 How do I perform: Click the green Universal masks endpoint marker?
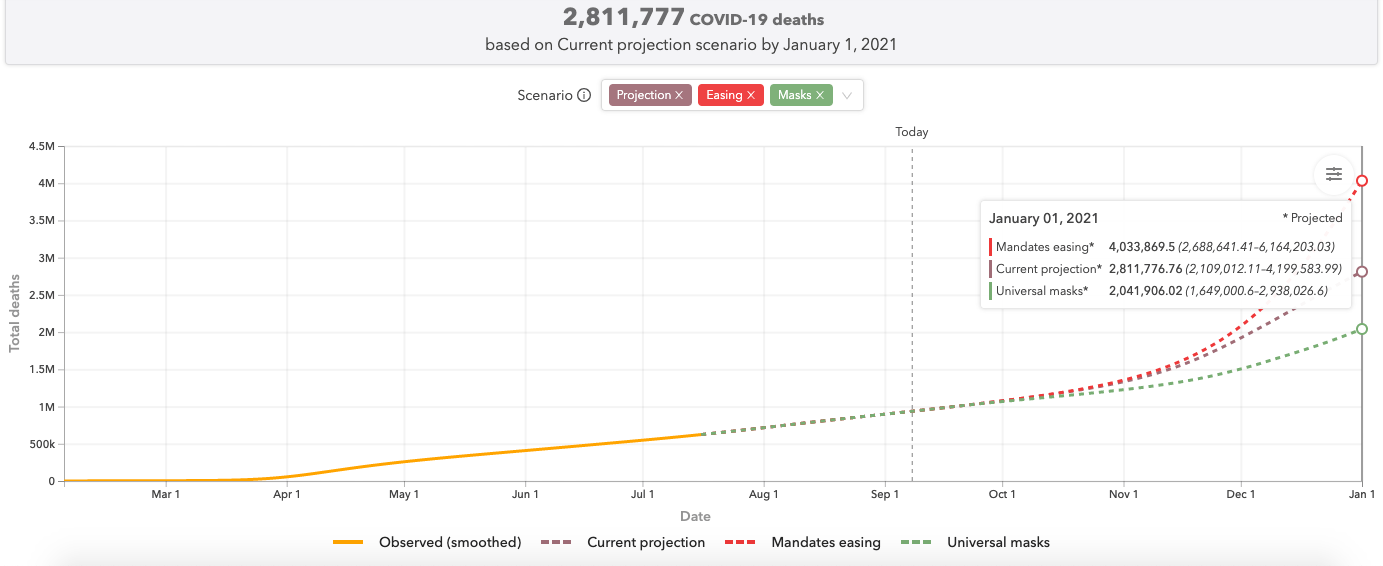1362,329
